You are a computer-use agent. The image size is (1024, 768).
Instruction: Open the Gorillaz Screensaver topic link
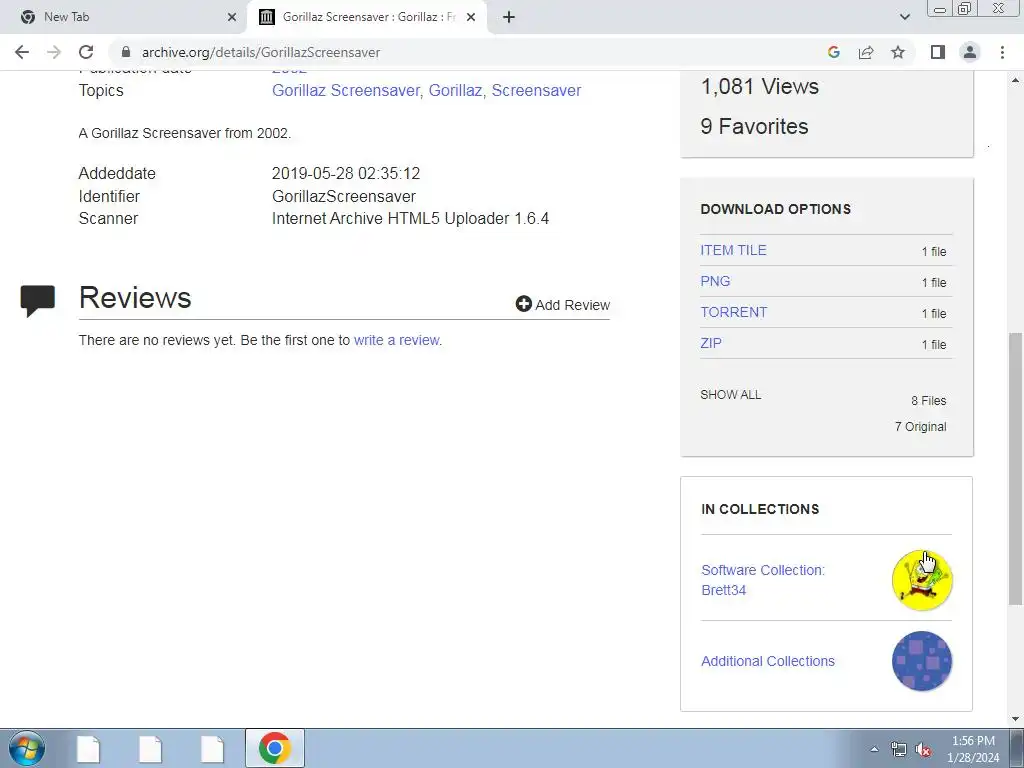(346, 90)
